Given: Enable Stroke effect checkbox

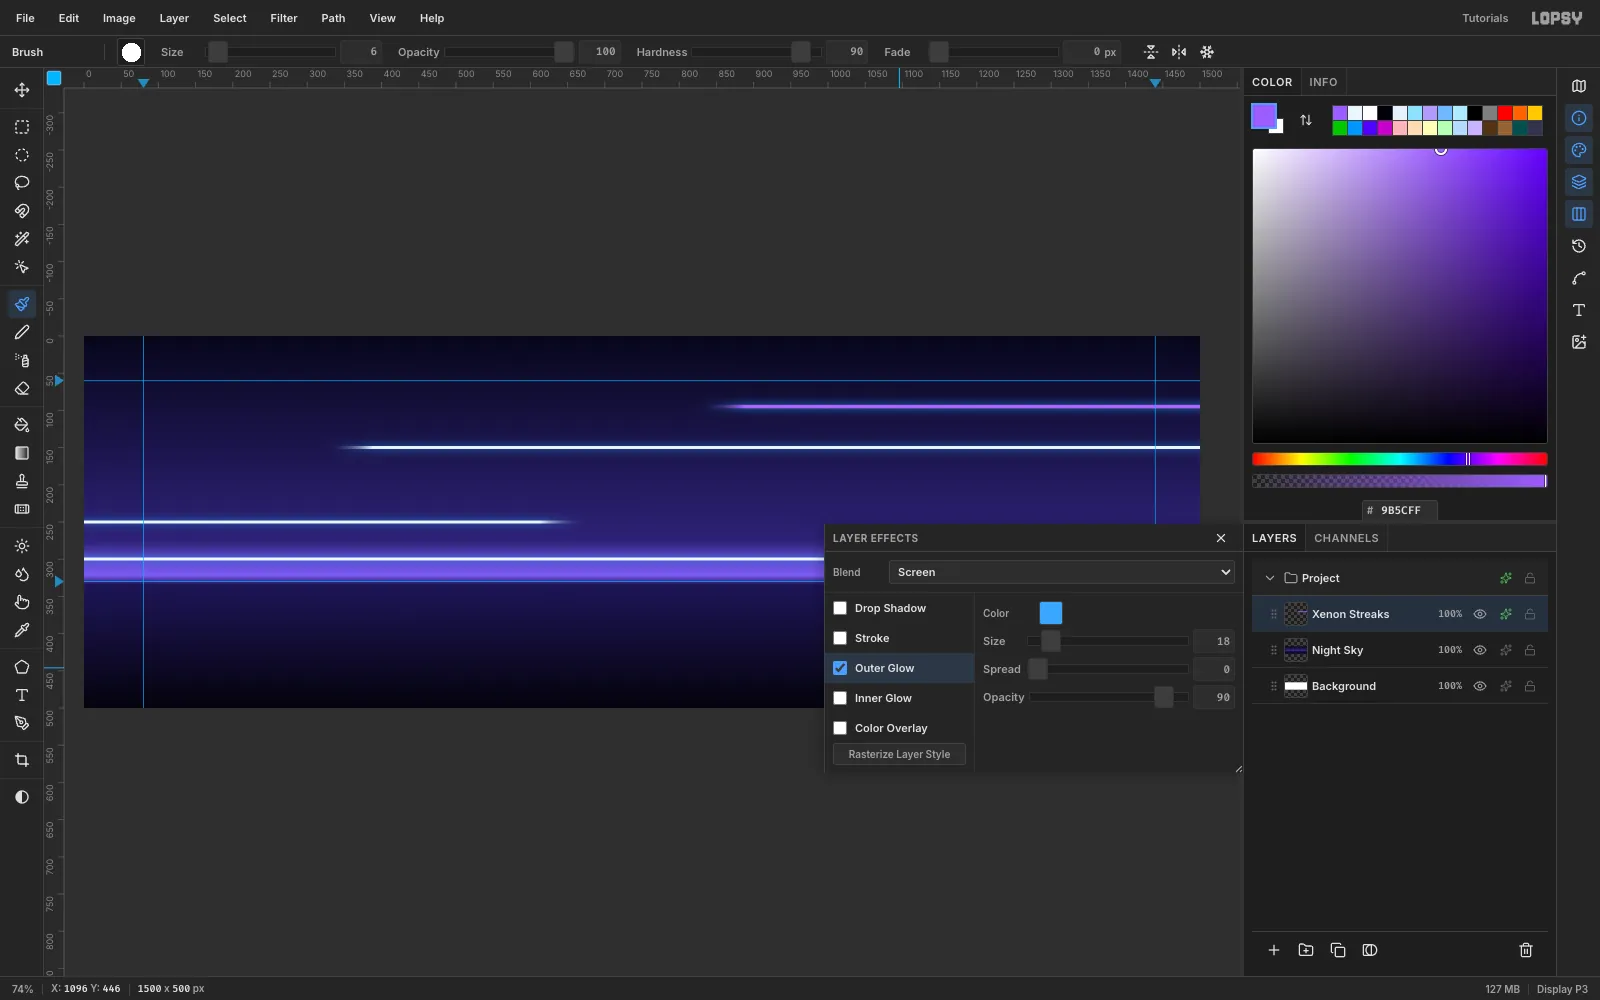Looking at the screenshot, I should (840, 638).
